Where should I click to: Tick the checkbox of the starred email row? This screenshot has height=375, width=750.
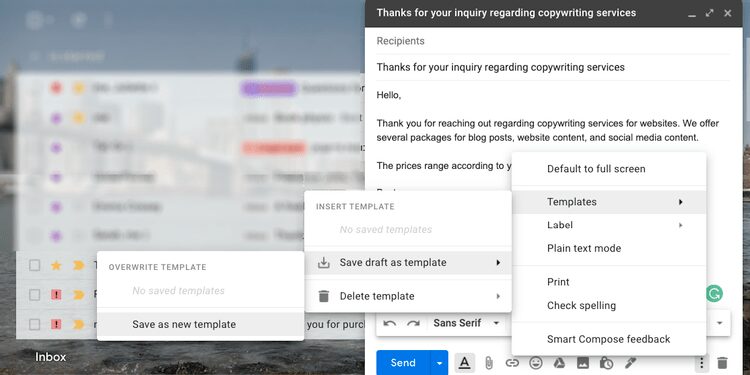click(x=34, y=265)
